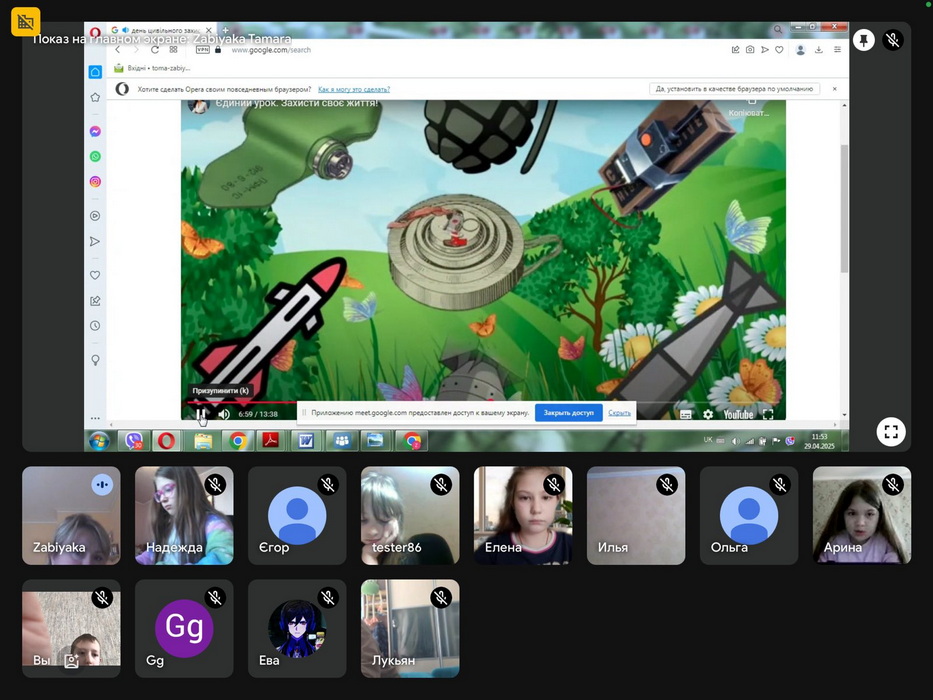The image size is (933, 700).
Task: Click the Opera icon in the Windows taskbar
Action: click(166, 440)
